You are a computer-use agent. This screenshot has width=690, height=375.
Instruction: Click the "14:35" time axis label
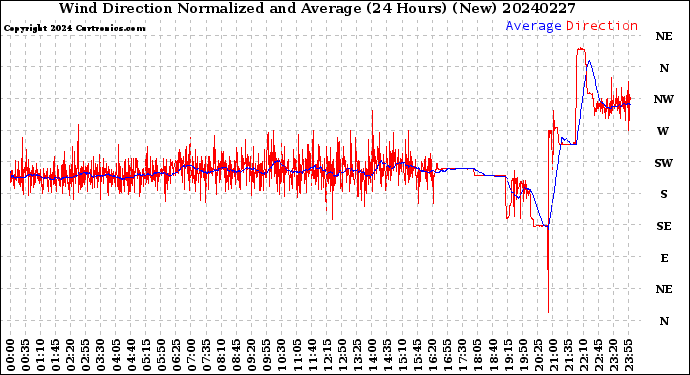coord(388,355)
